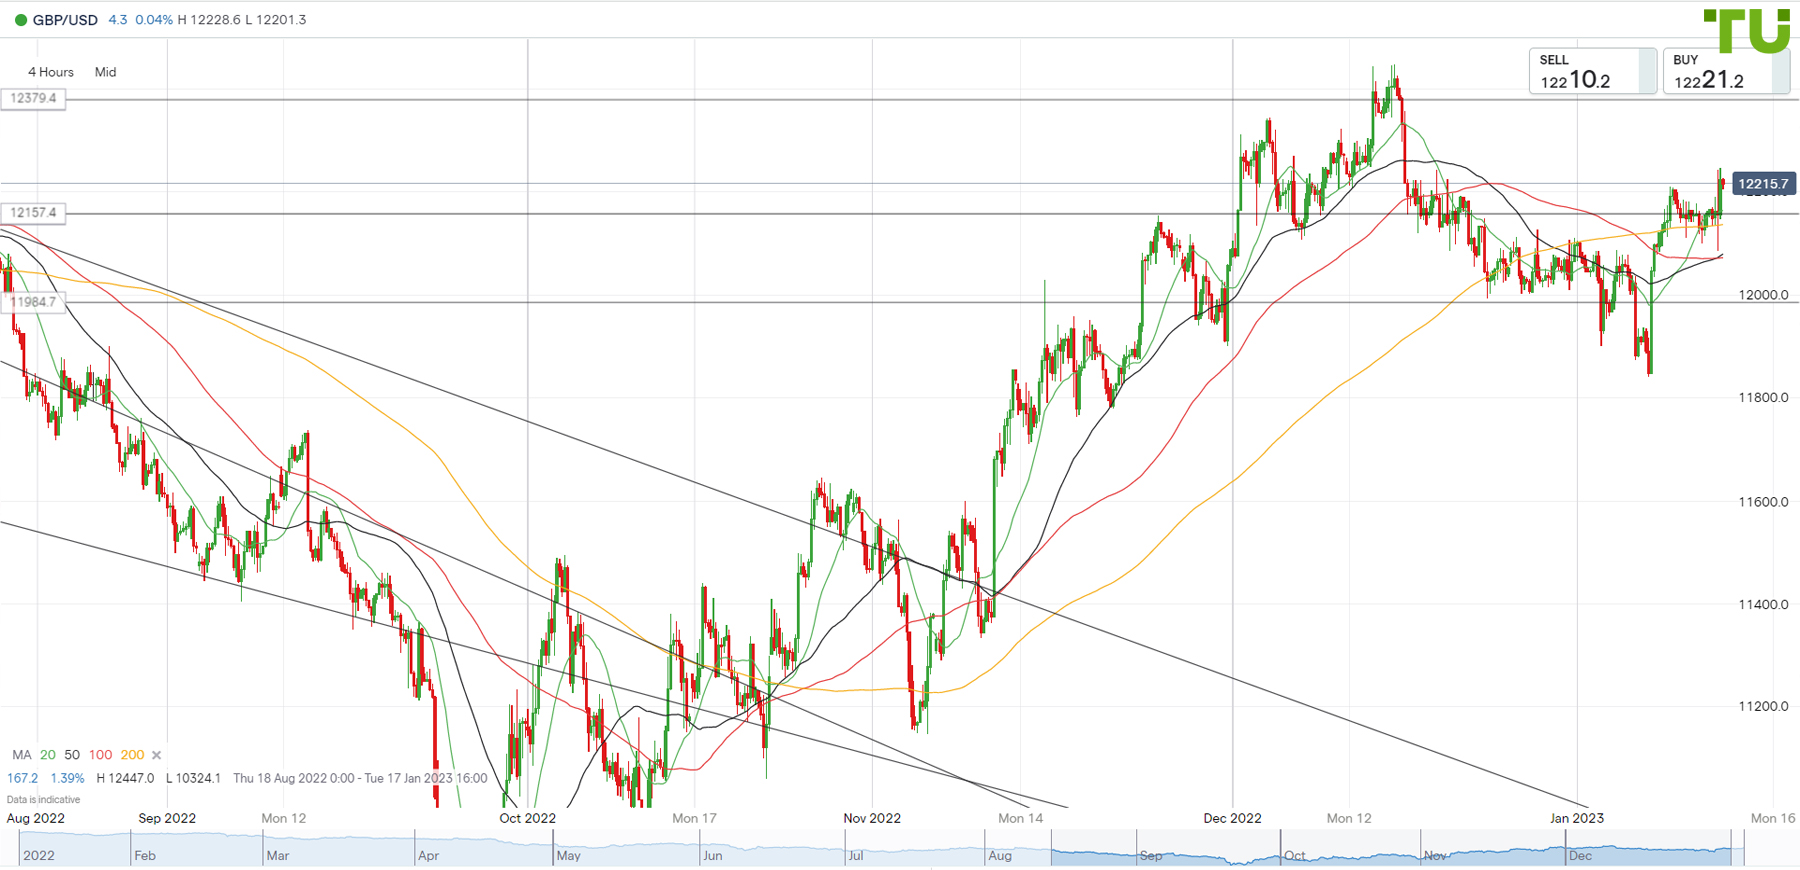Screen dimensions: 1800x870
Task: Click the Nov 2022 time axis label
Action: 872,818
